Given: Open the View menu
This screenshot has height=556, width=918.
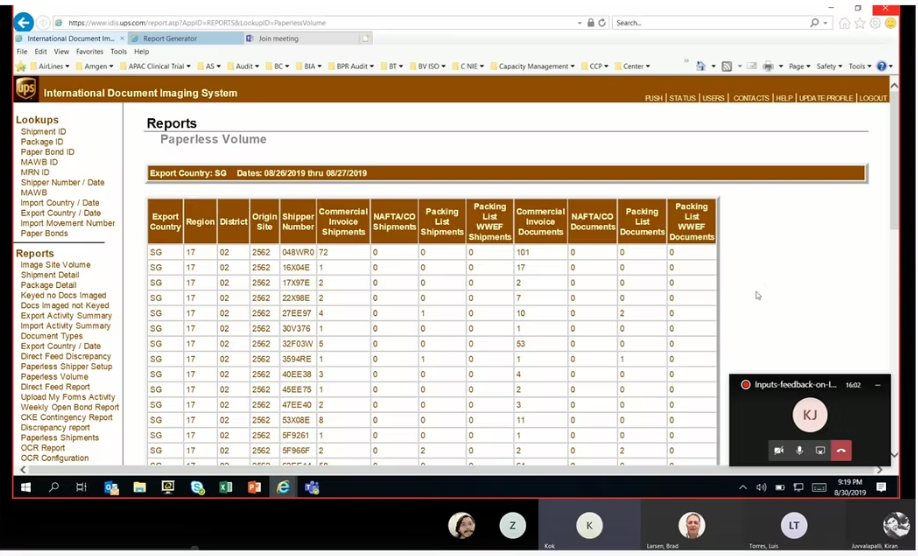Looking at the screenshot, I should (x=61, y=52).
